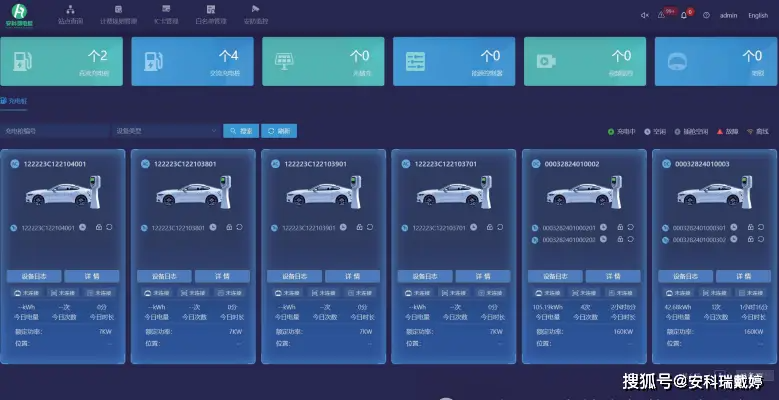Toggle the red triangle 故障 fault status filter
Image resolution: width=779 pixels, height=400 pixels.
tap(727, 132)
